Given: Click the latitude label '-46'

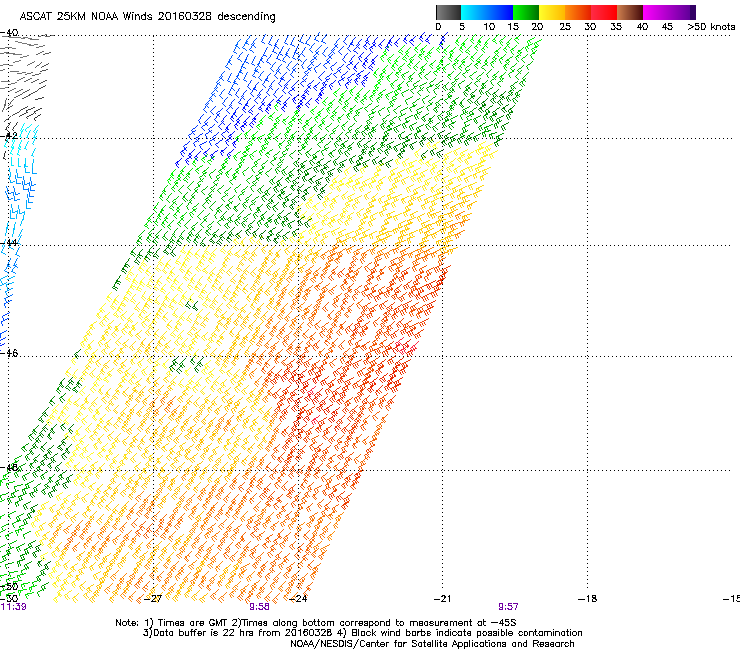Looking at the screenshot, I should 10,353.
